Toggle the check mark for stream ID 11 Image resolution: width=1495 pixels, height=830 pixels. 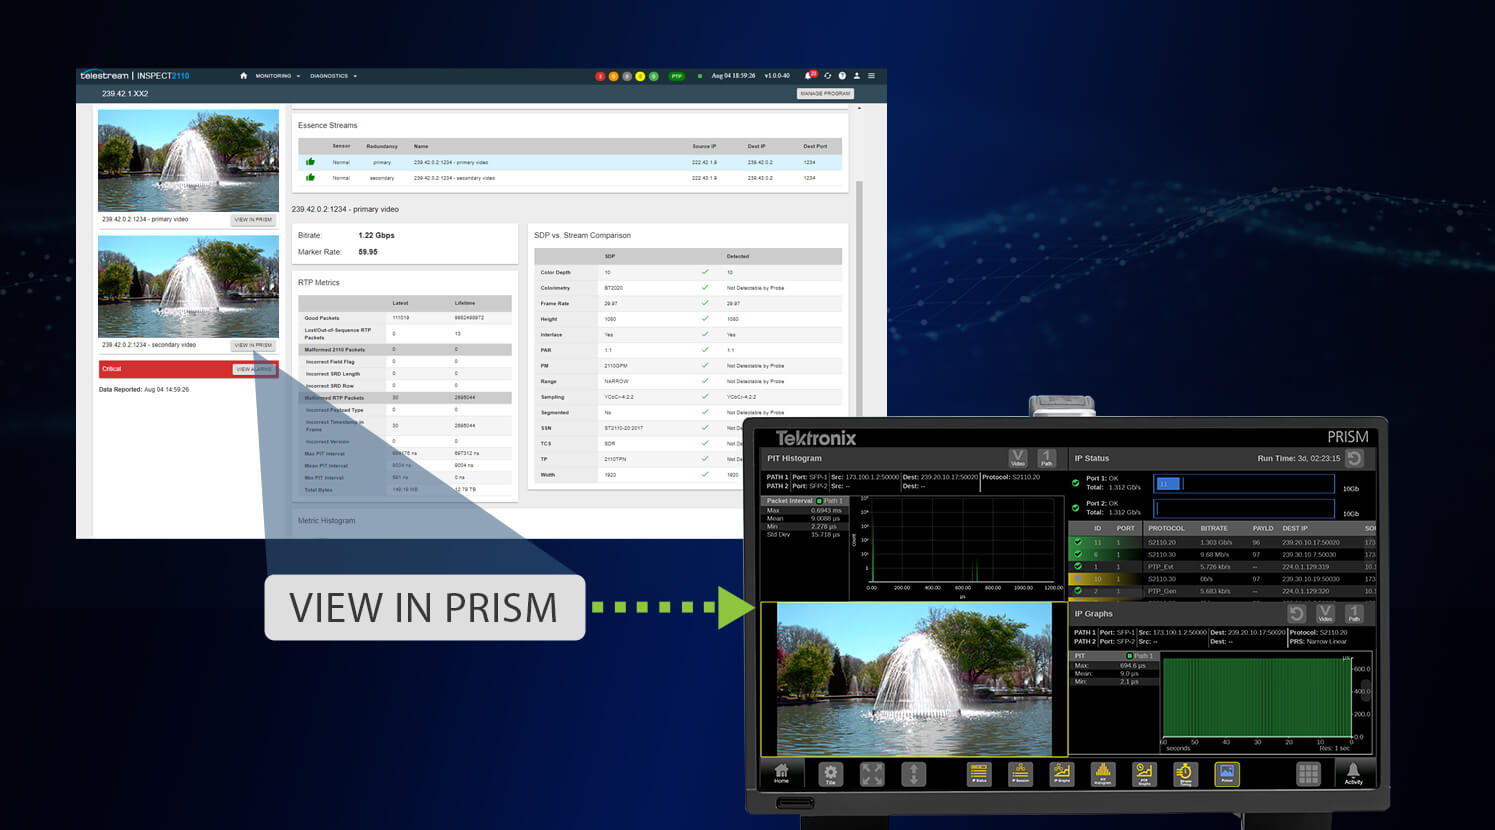tap(1078, 542)
